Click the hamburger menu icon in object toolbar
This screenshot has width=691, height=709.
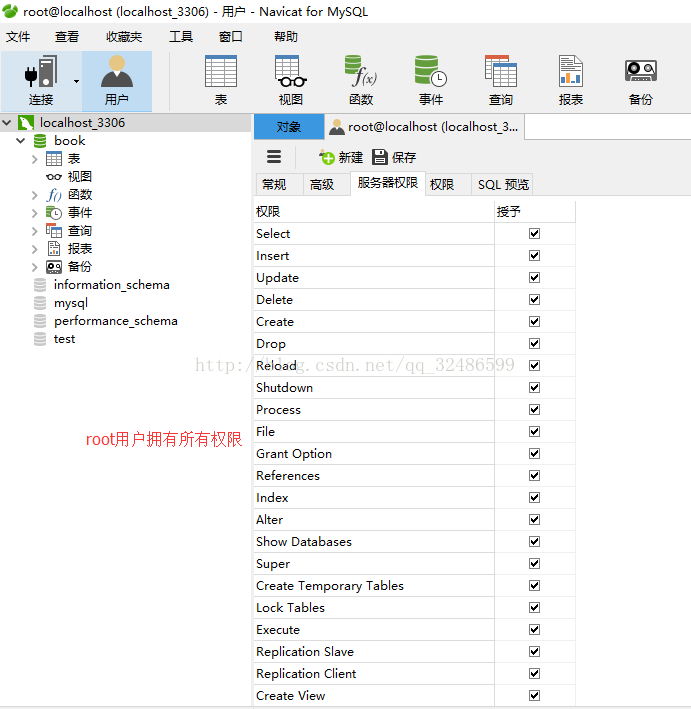pos(274,157)
